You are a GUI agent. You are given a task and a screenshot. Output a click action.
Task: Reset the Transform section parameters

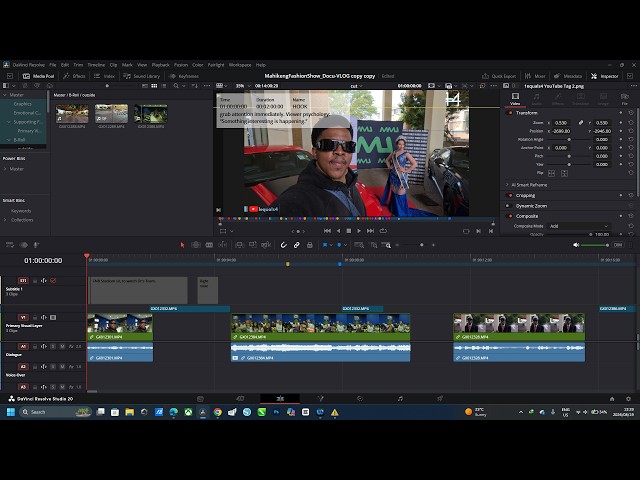(x=631, y=113)
